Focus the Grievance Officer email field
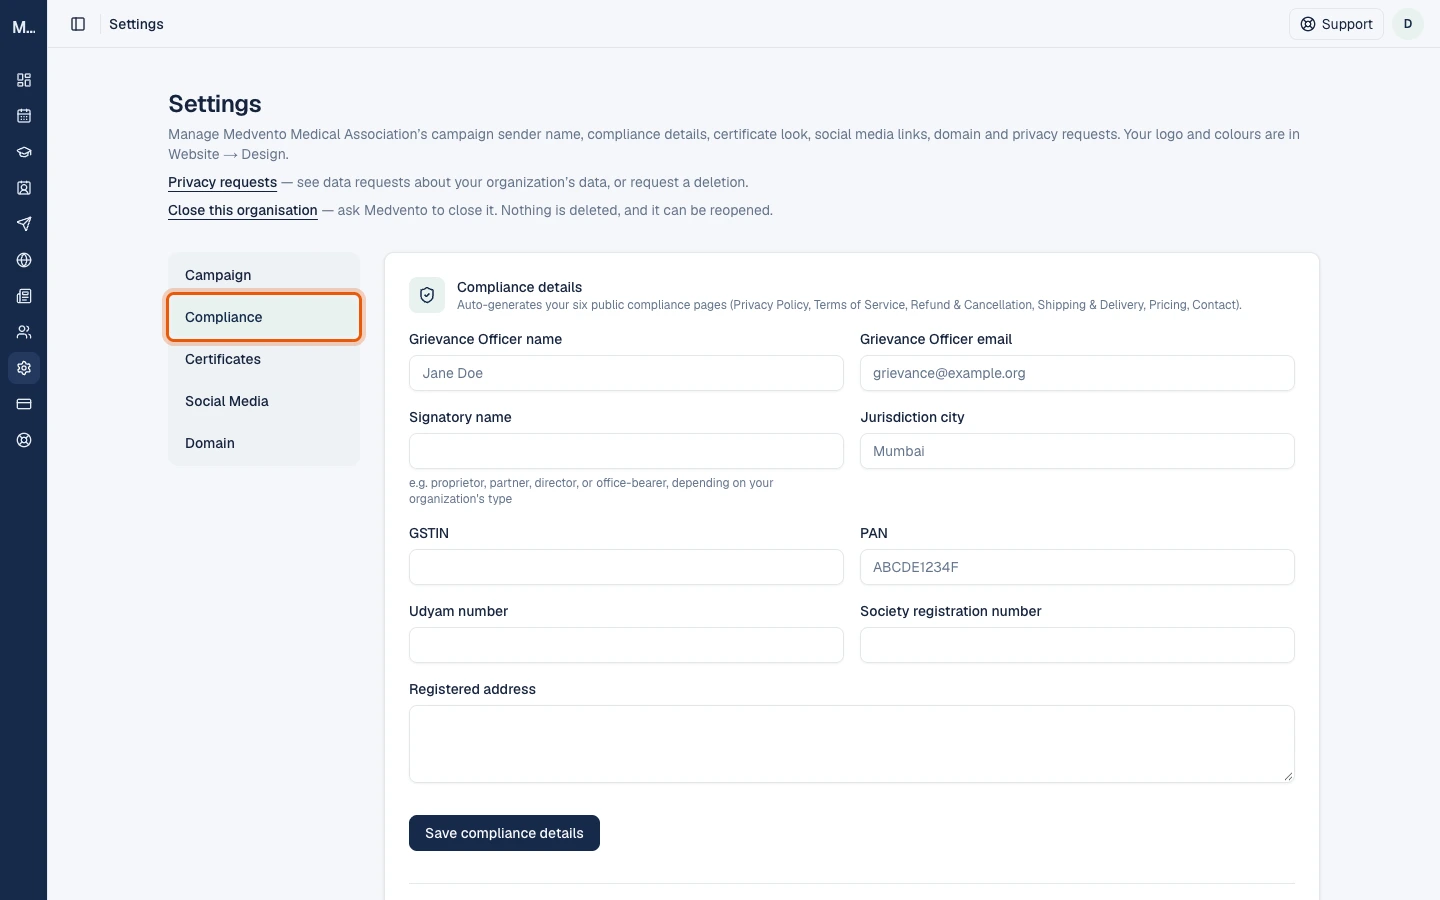1440x900 pixels. click(1077, 373)
